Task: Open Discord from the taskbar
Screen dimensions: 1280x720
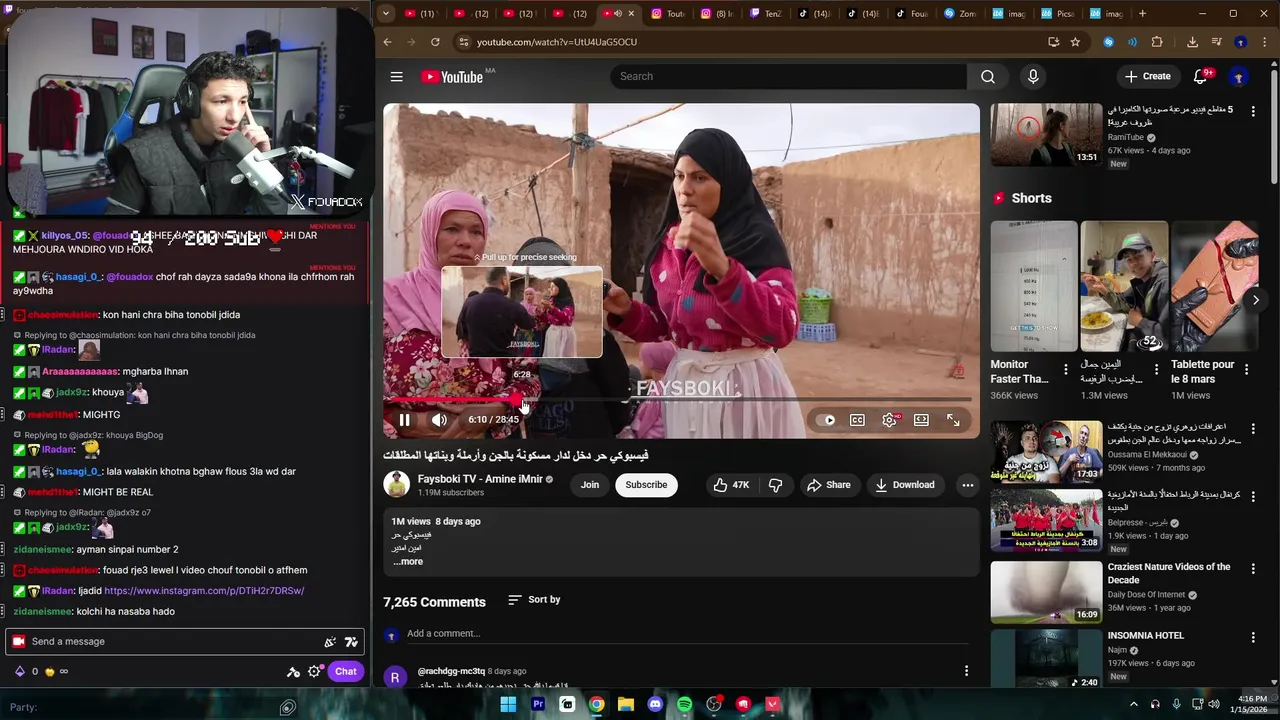Action: (655, 705)
